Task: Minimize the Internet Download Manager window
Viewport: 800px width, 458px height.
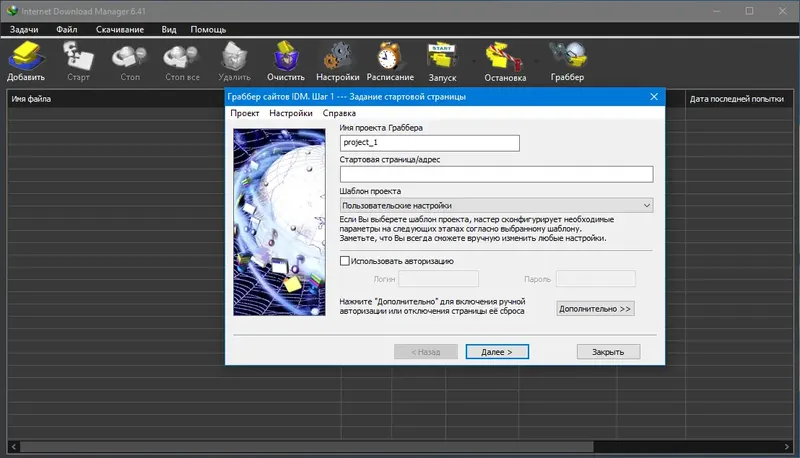Action: point(717,11)
